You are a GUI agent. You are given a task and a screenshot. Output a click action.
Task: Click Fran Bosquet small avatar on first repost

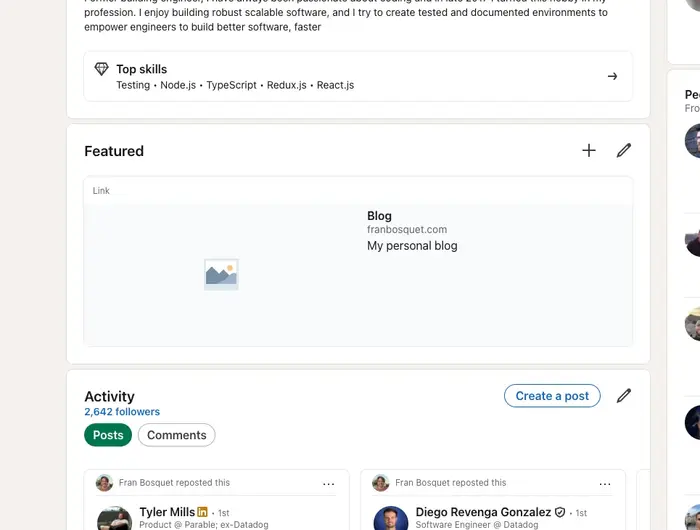[104, 483]
